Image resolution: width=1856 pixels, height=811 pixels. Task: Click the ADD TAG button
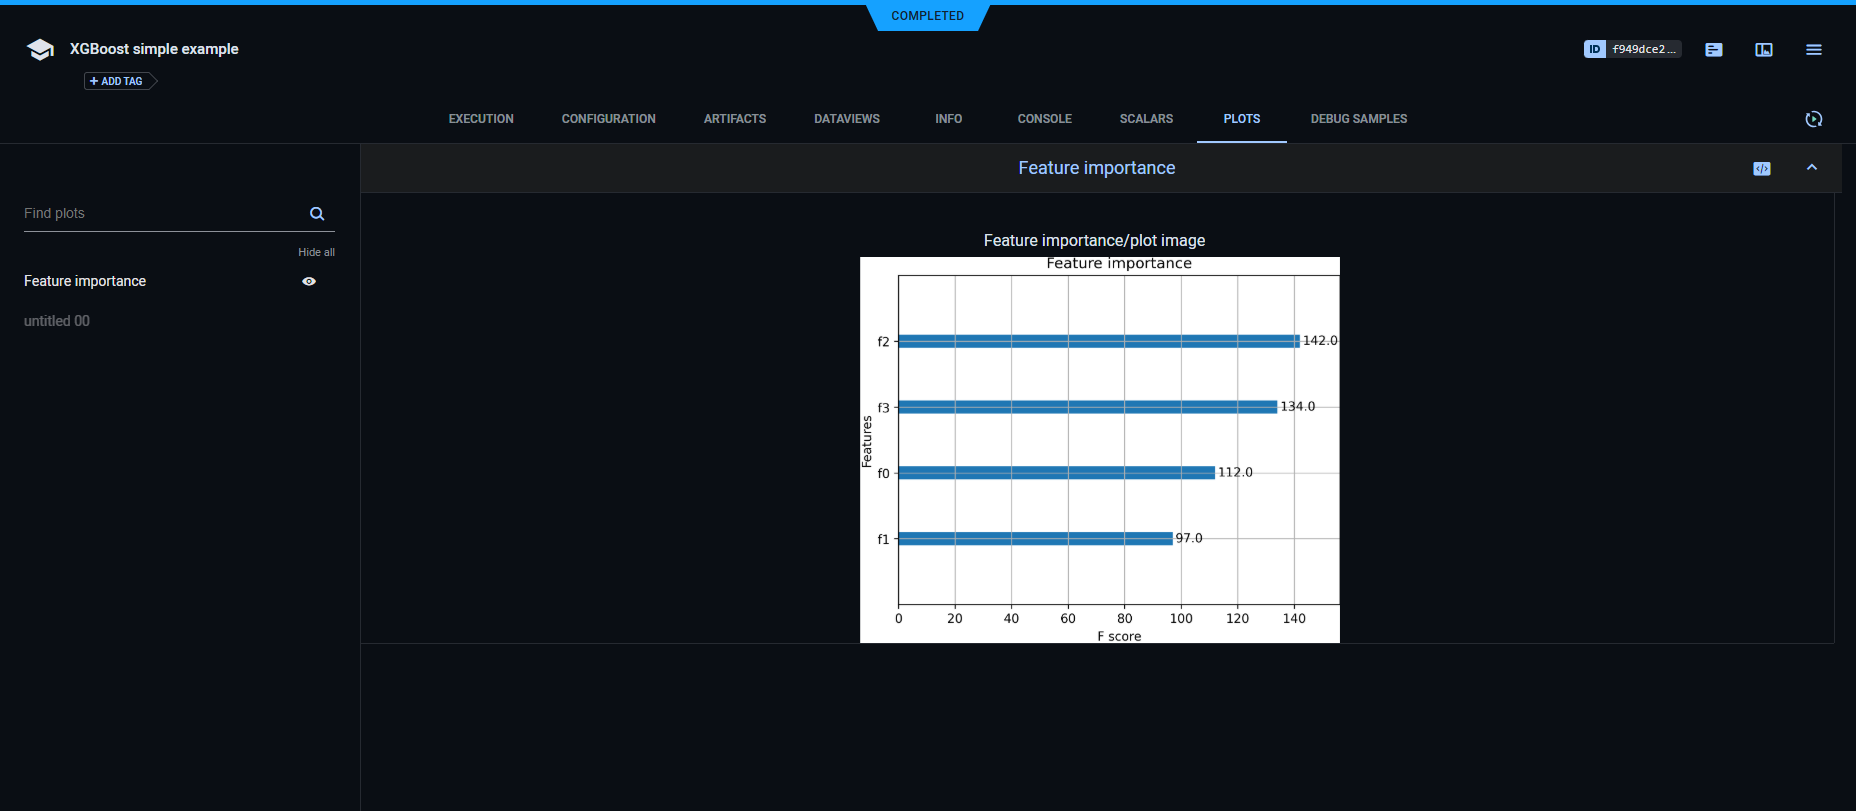click(117, 82)
